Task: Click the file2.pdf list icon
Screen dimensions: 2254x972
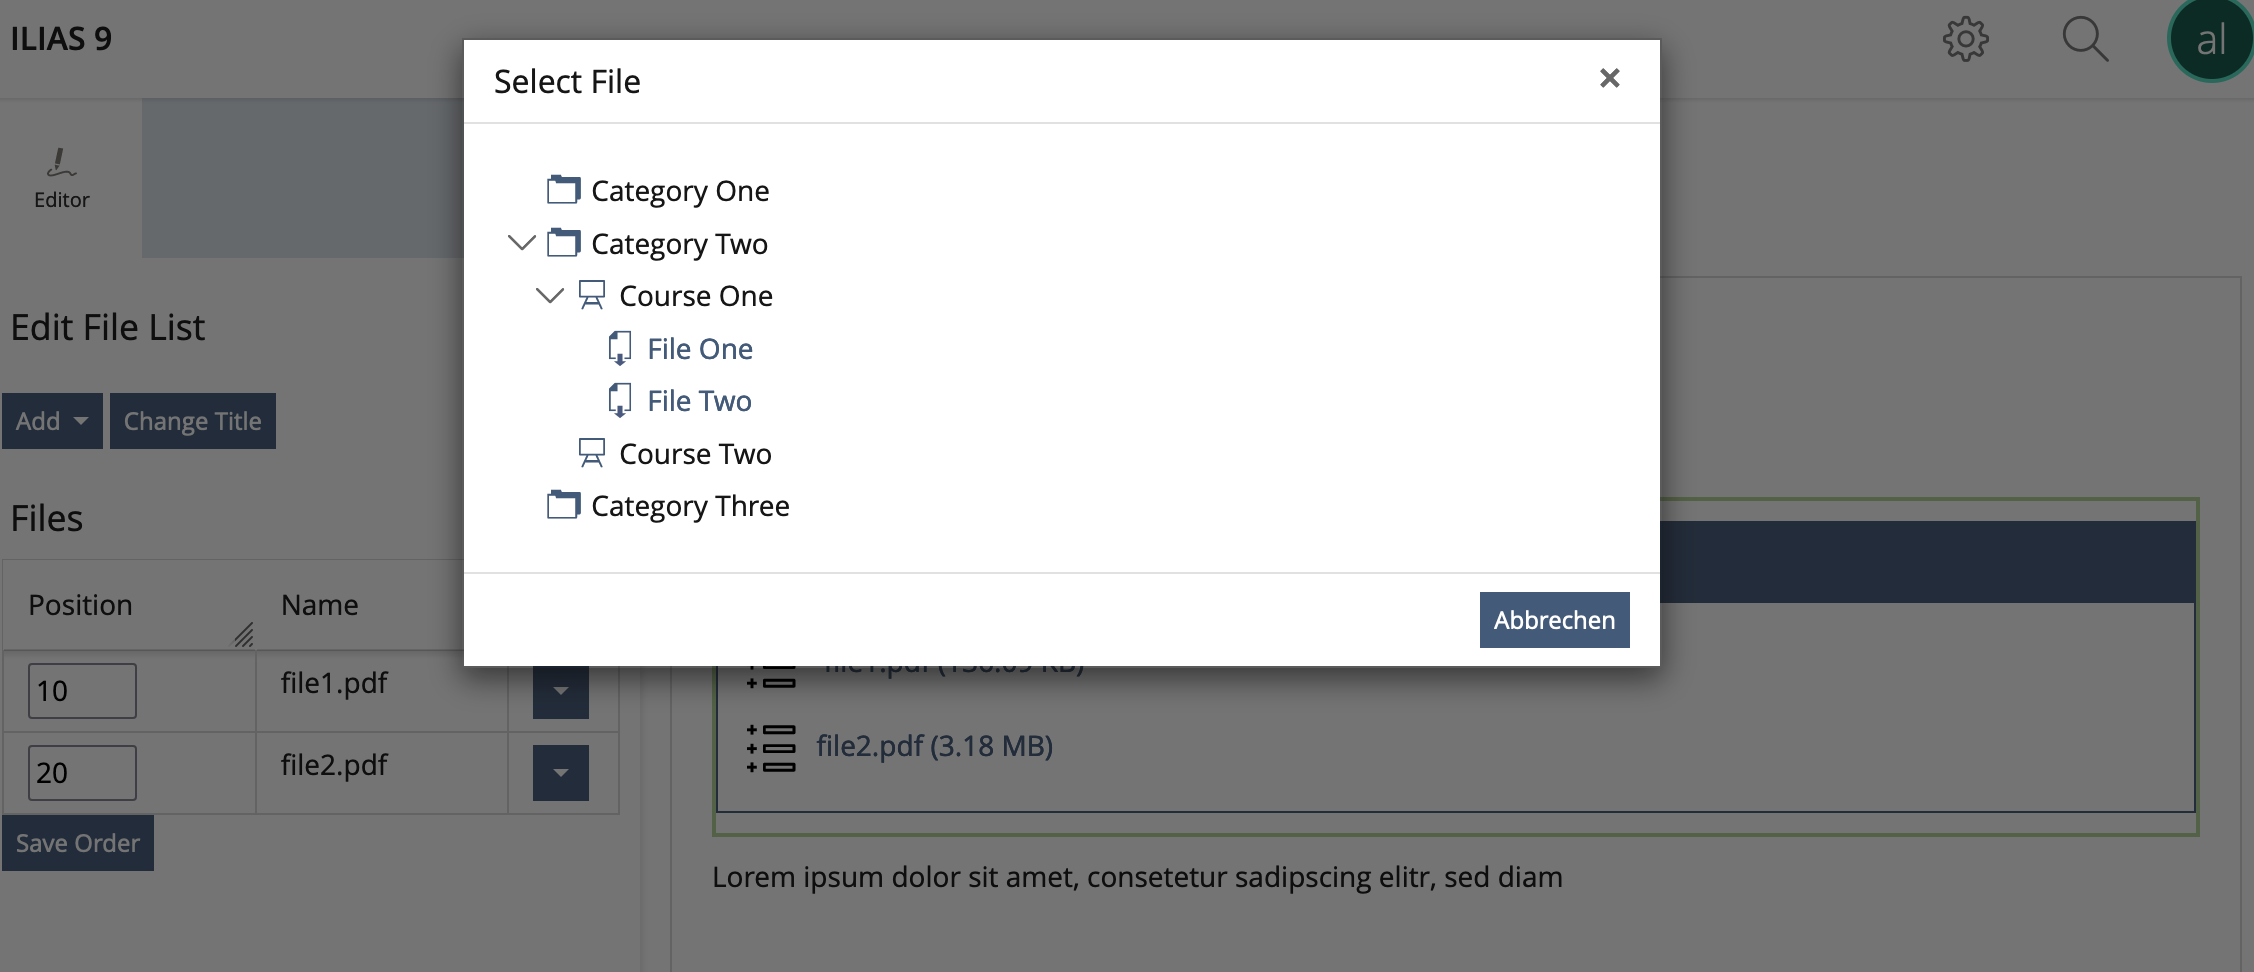Action: pyautogui.click(x=771, y=748)
